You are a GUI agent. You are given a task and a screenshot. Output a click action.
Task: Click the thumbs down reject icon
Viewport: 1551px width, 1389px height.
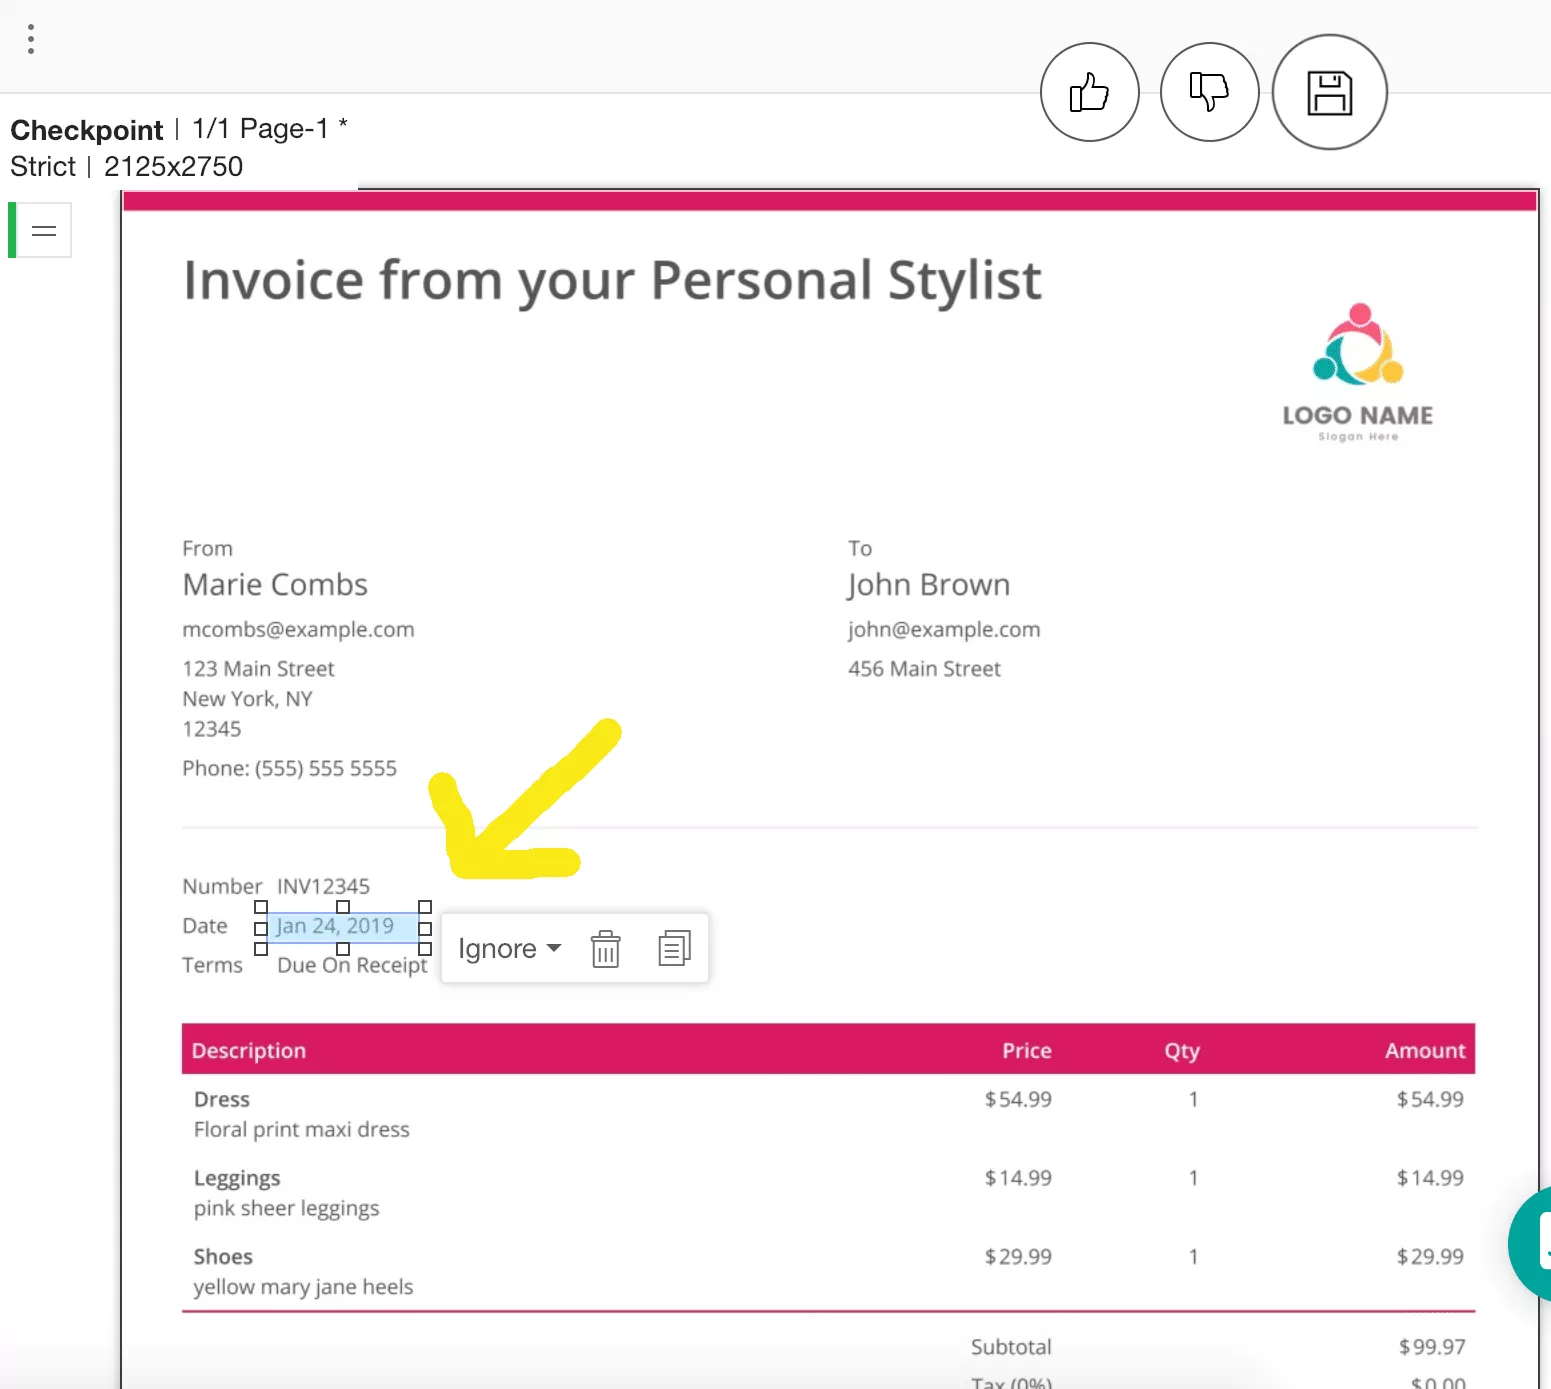(x=1209, y=92)
